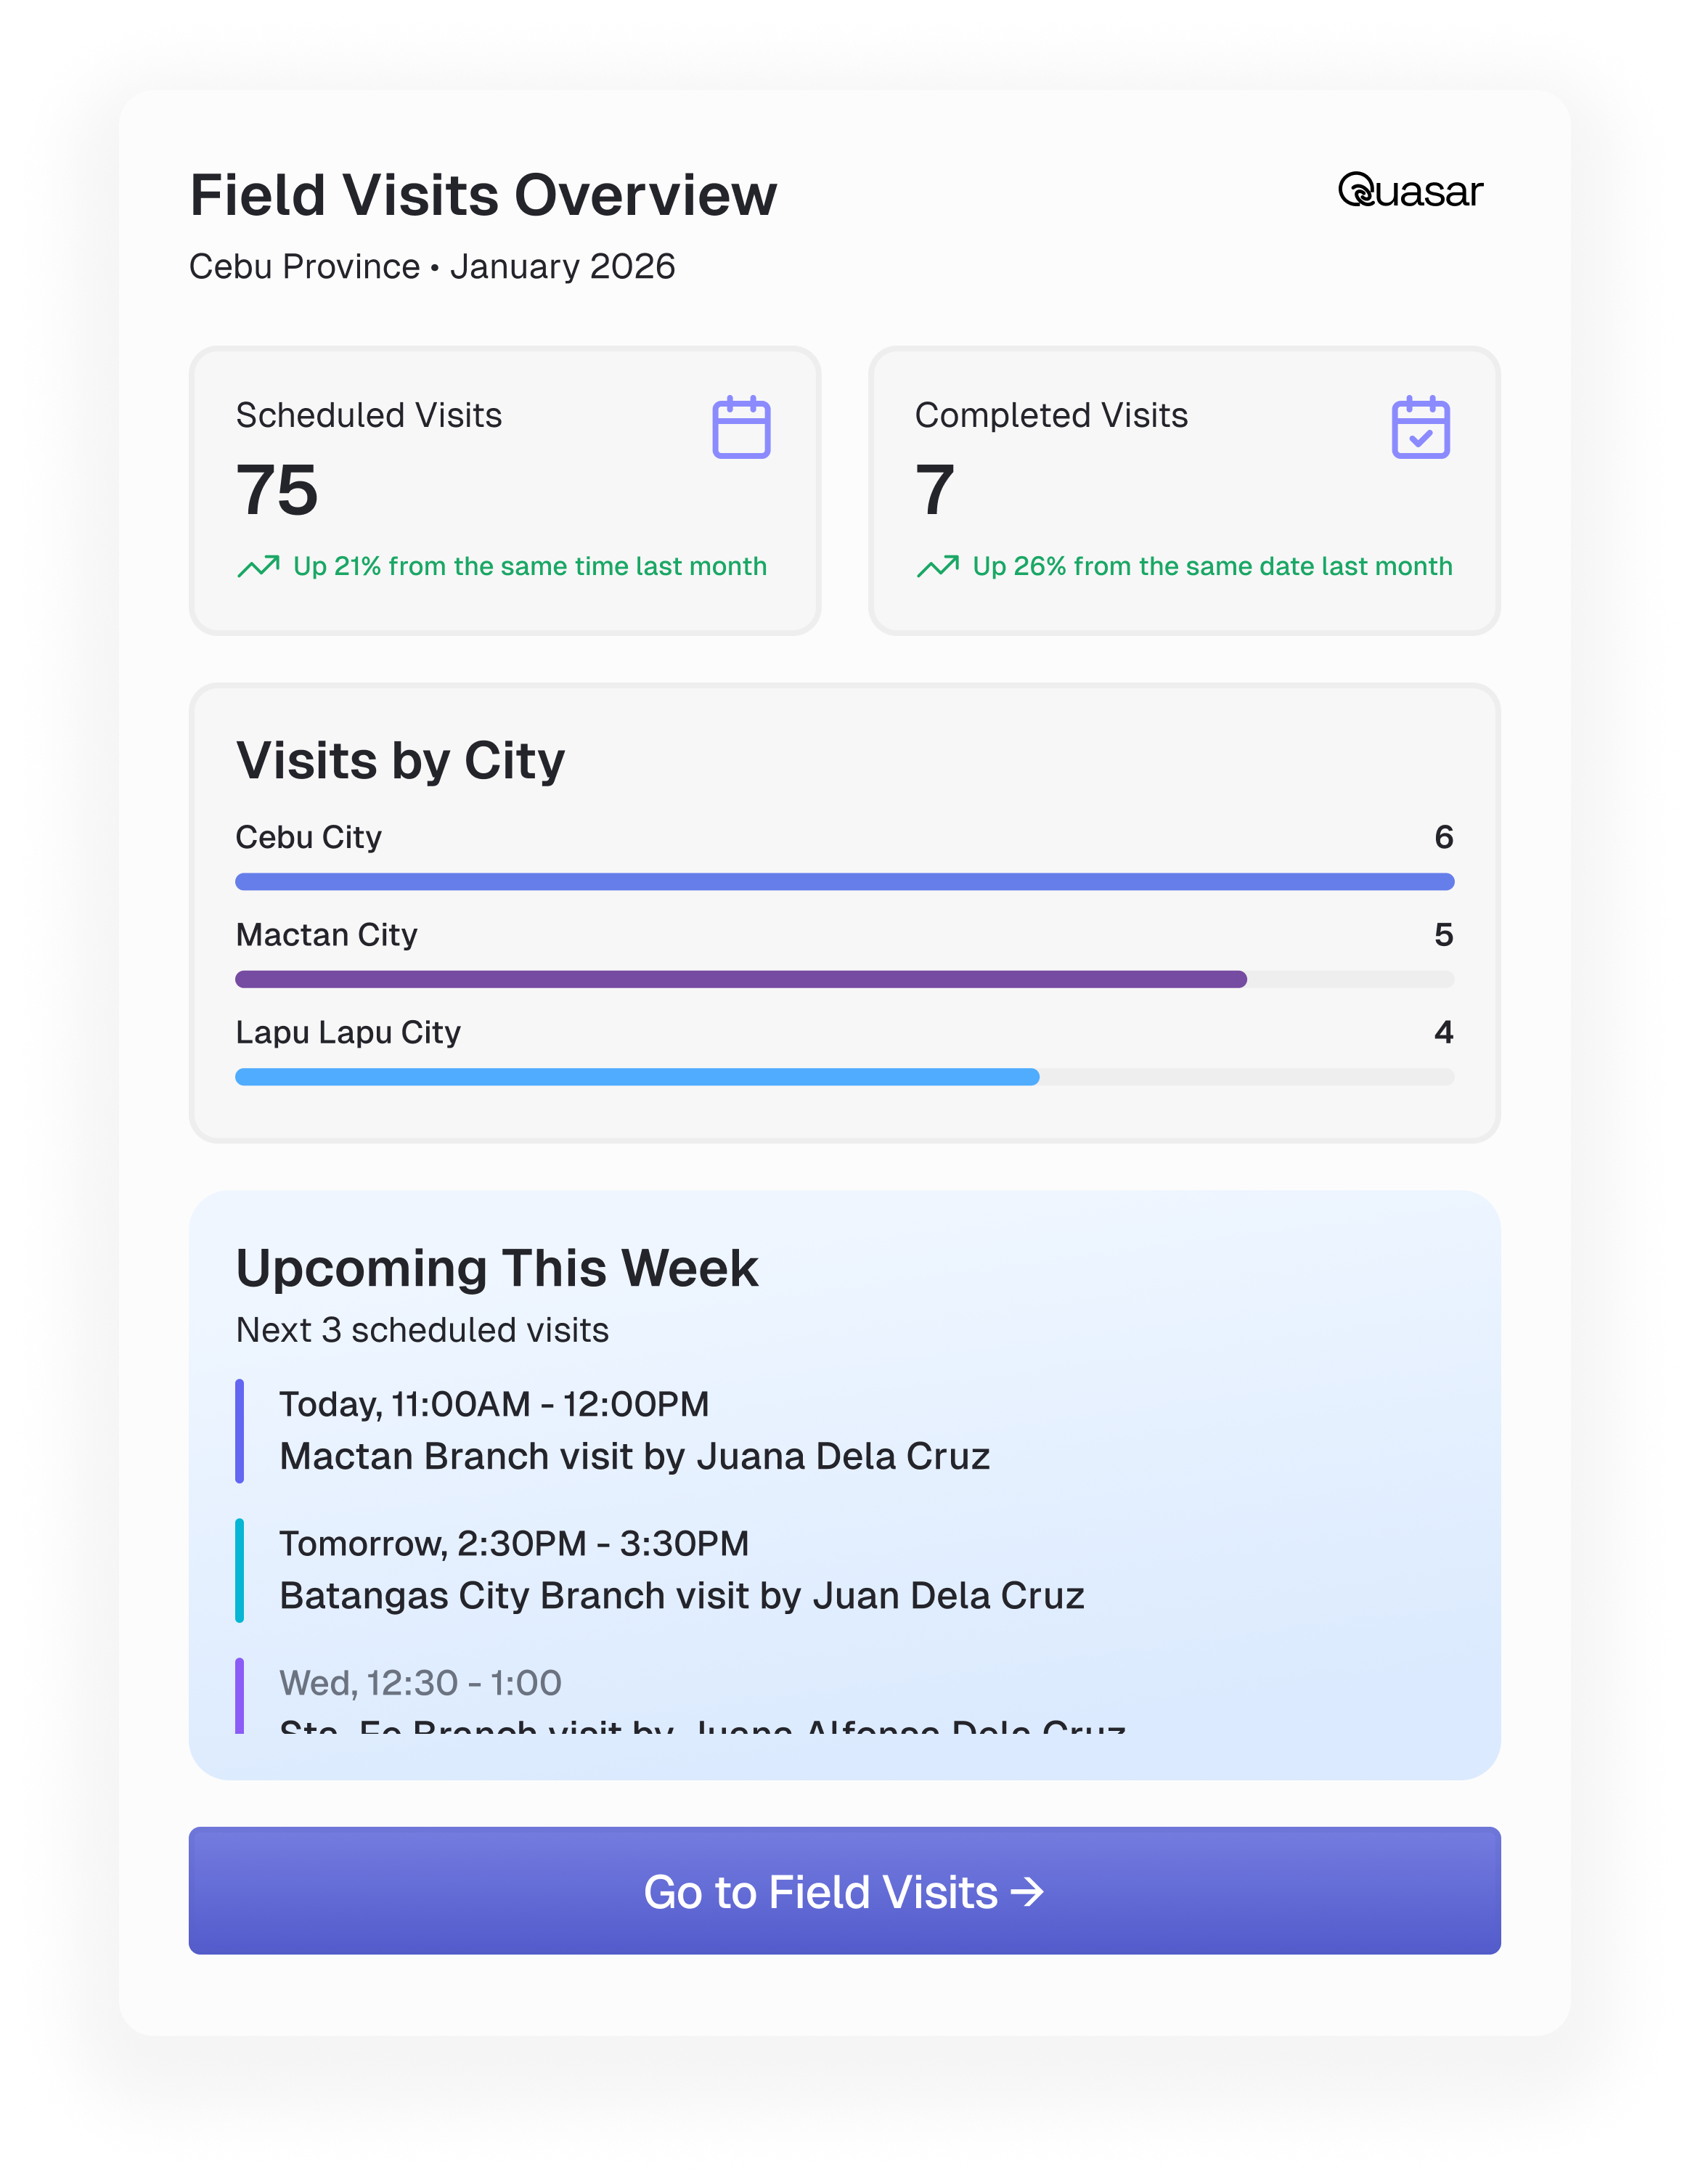Click the Upcoming This Week heading
The width and height of the screenshot is (1690, 2184).
click(497, 1268)
